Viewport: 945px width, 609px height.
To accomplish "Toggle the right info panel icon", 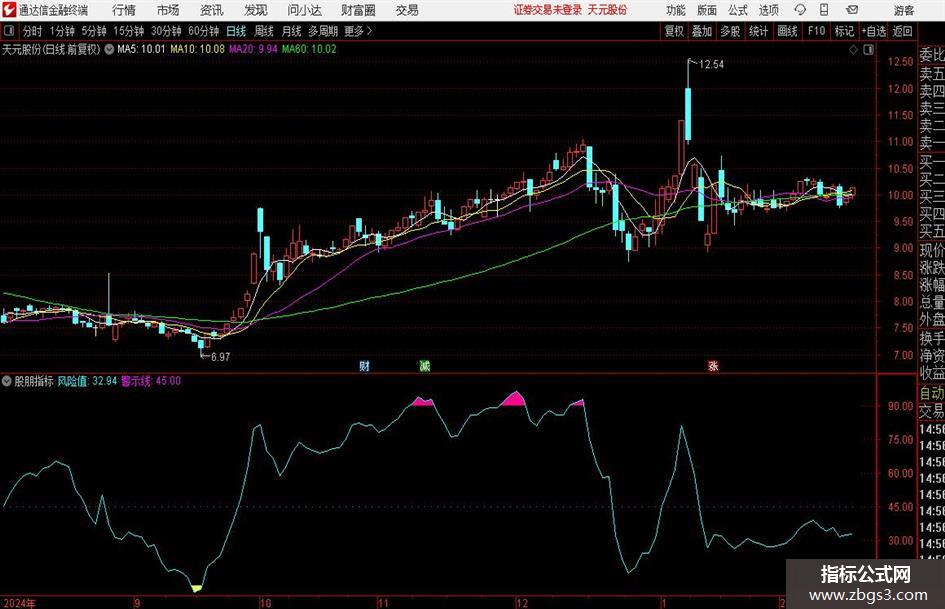I will point(868,50).
